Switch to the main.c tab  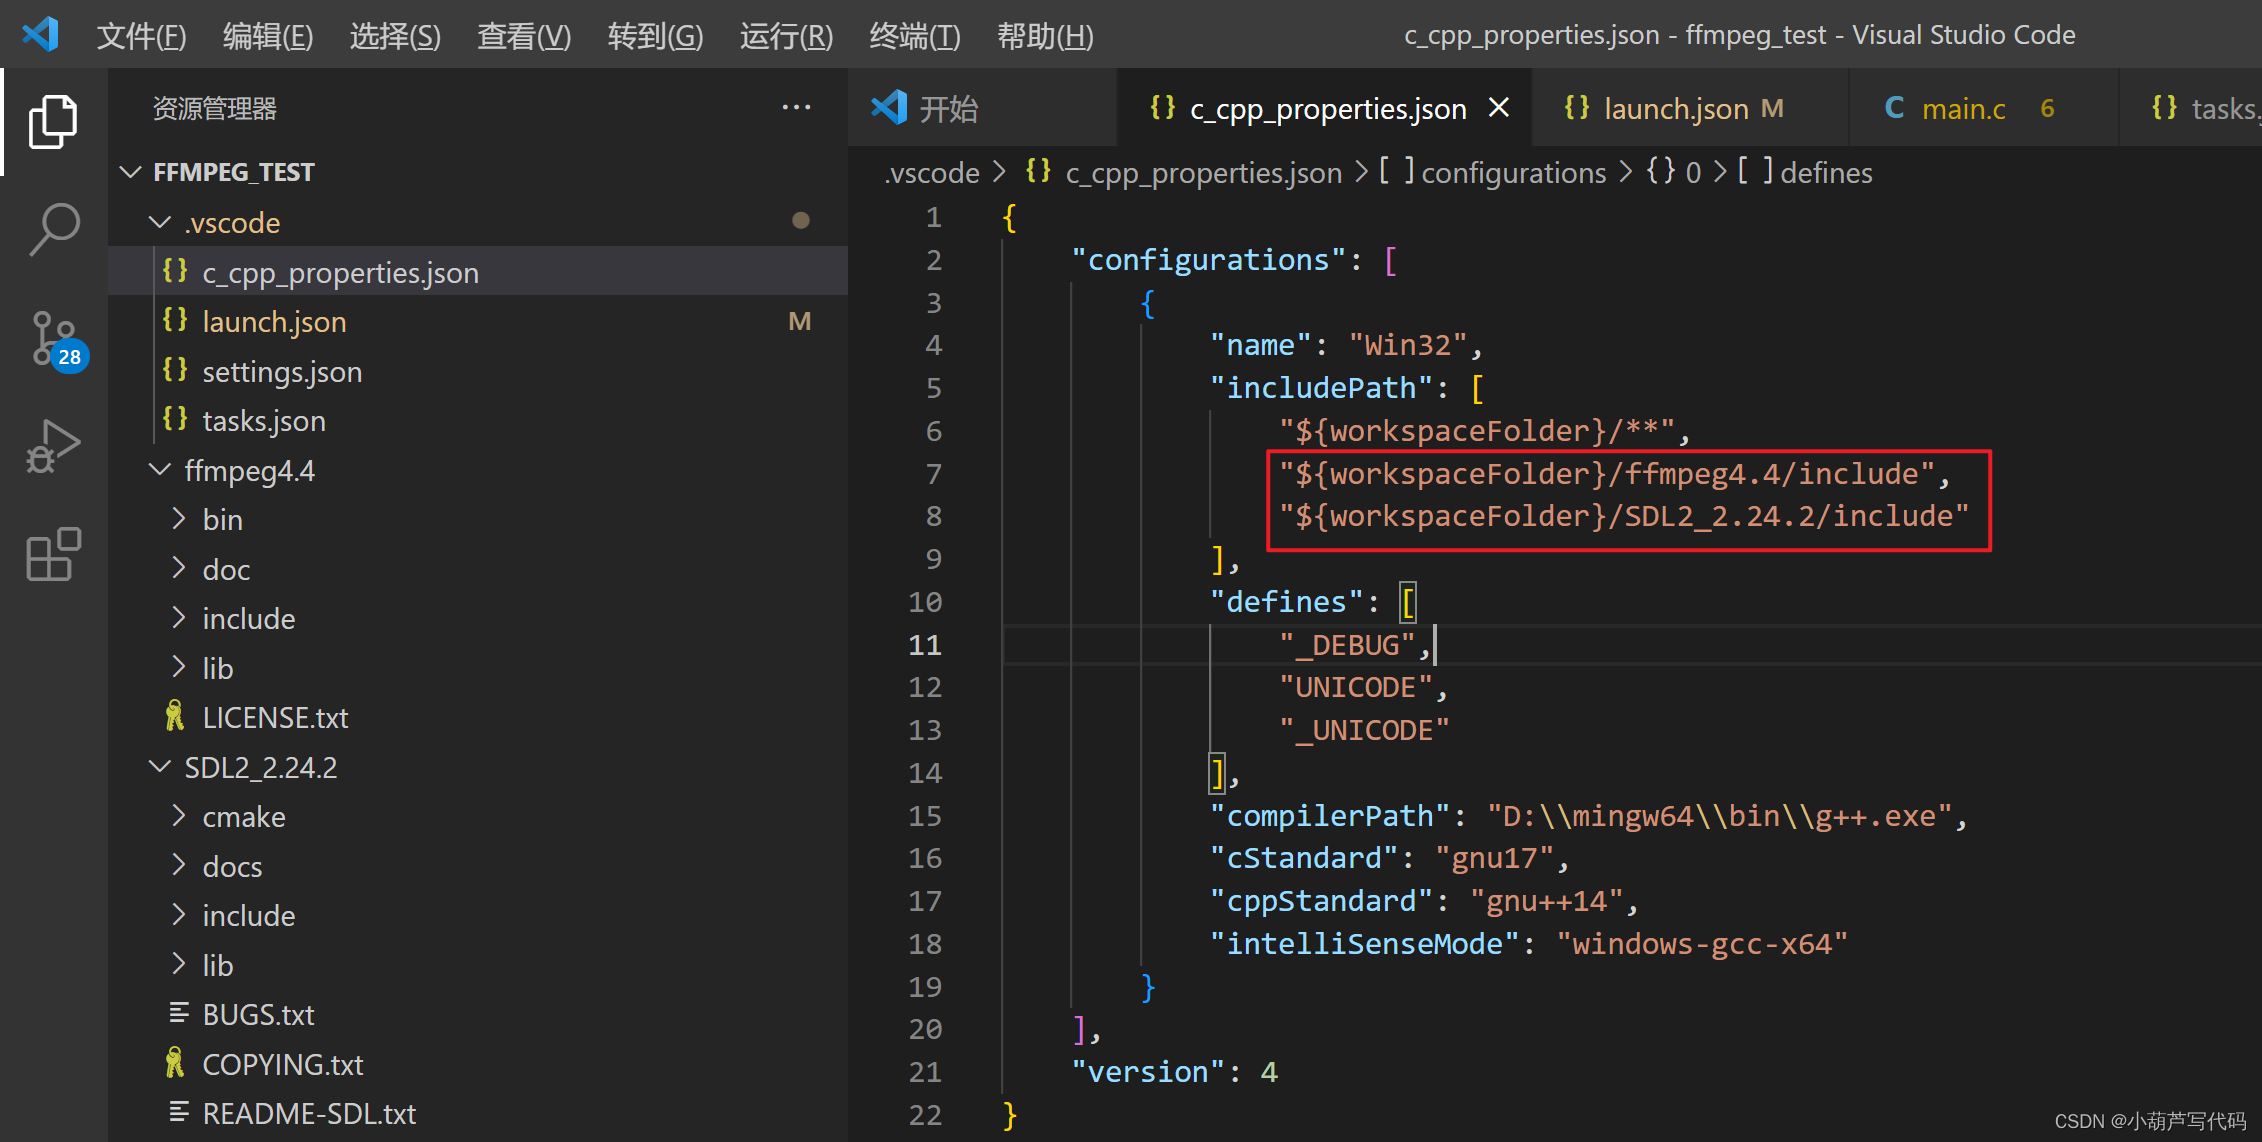(x=1961, y=108)
